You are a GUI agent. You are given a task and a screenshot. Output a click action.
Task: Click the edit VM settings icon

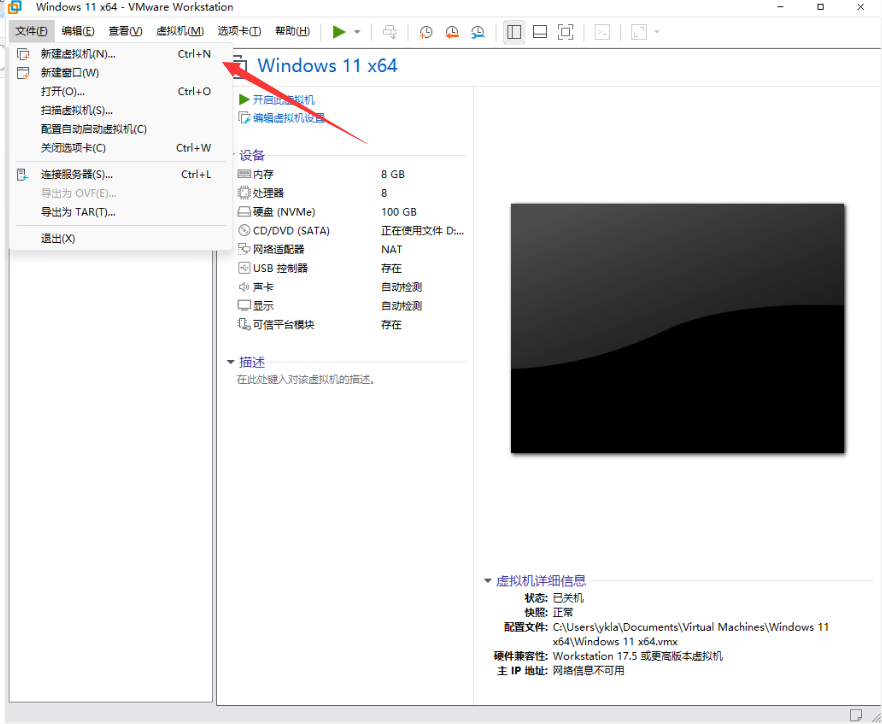[244, 118]
